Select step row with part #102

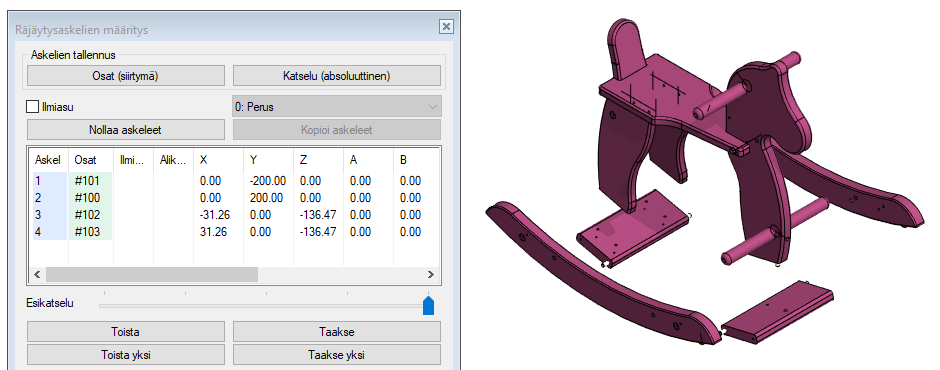tap(234, 215)
